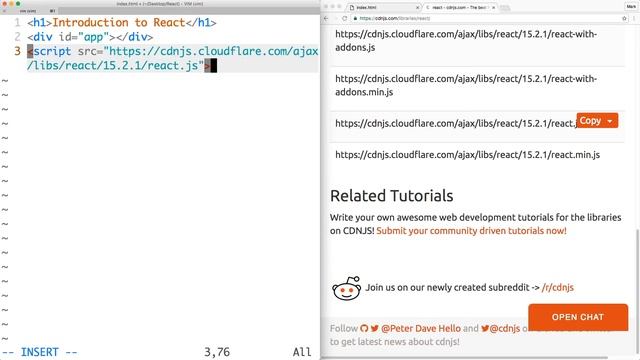
Task: Open a new tab in Chrome
Action: pos(505,8)
